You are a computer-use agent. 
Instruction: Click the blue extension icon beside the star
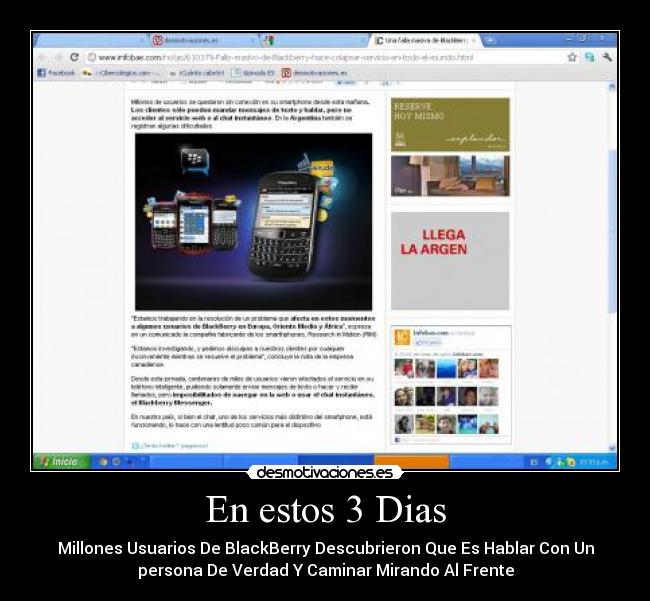[x=589, y=57]
